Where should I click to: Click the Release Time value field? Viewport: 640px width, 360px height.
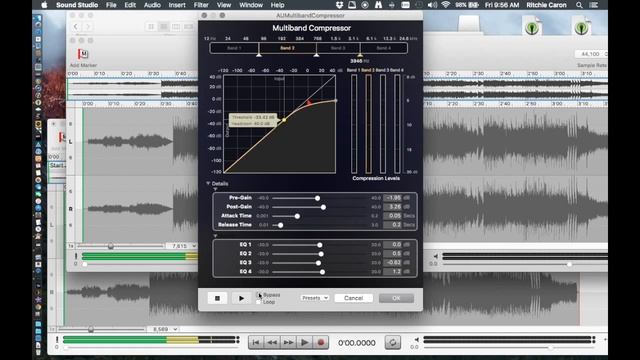[x=393, y=224]
